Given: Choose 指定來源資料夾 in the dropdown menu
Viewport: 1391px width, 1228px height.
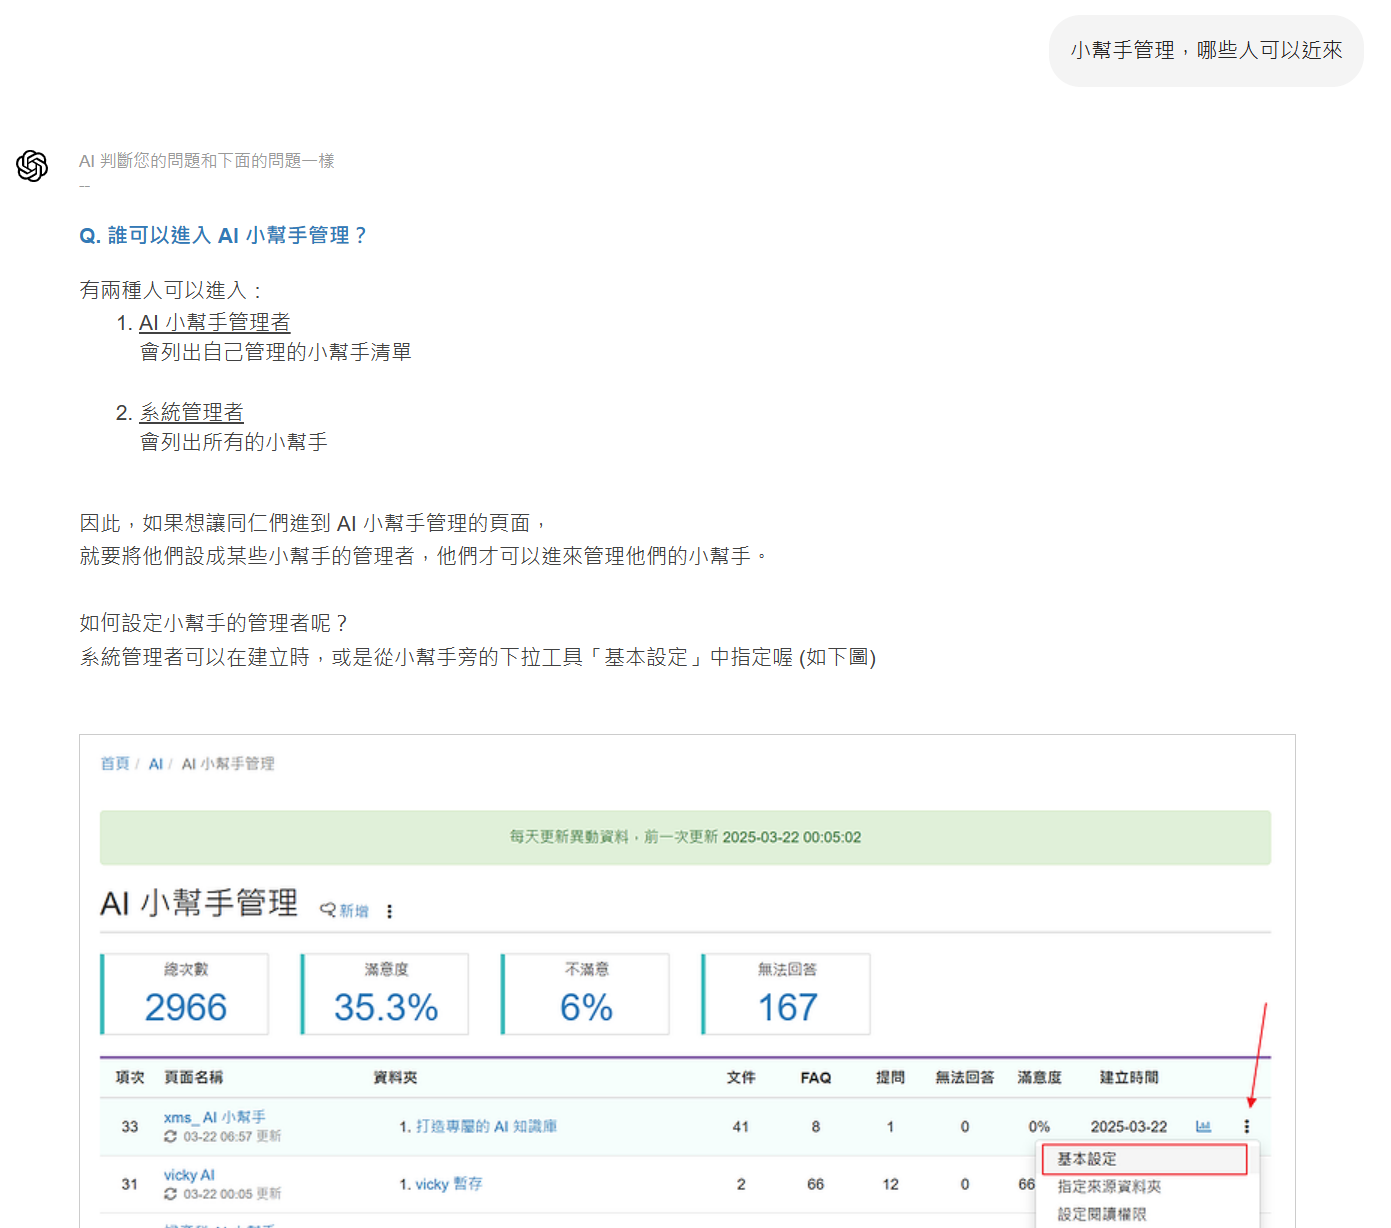Looking at the screenshot, I should 1109,1187.
